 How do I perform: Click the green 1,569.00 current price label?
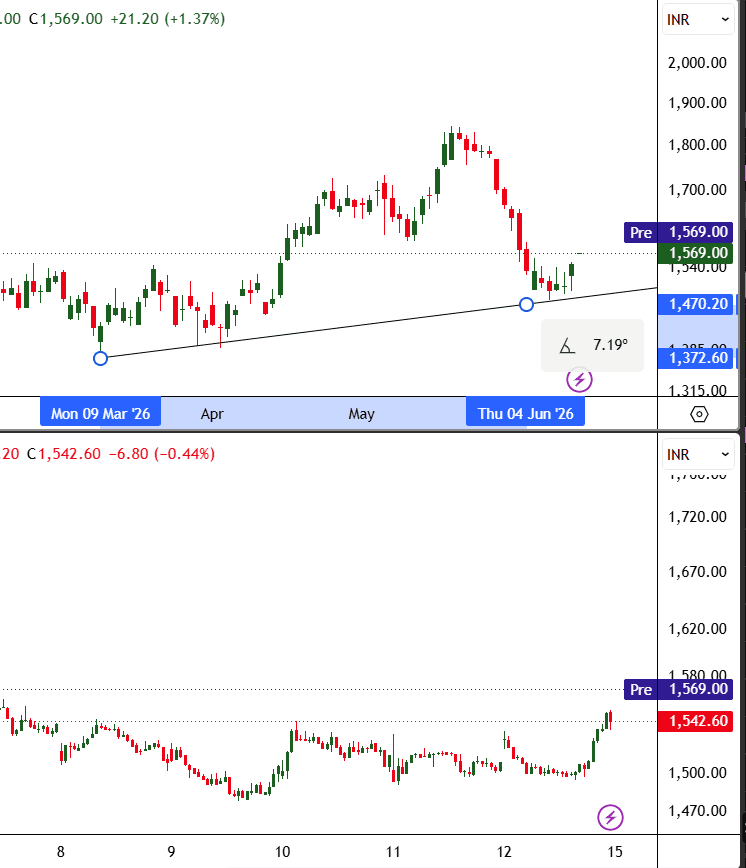[696, 253]
